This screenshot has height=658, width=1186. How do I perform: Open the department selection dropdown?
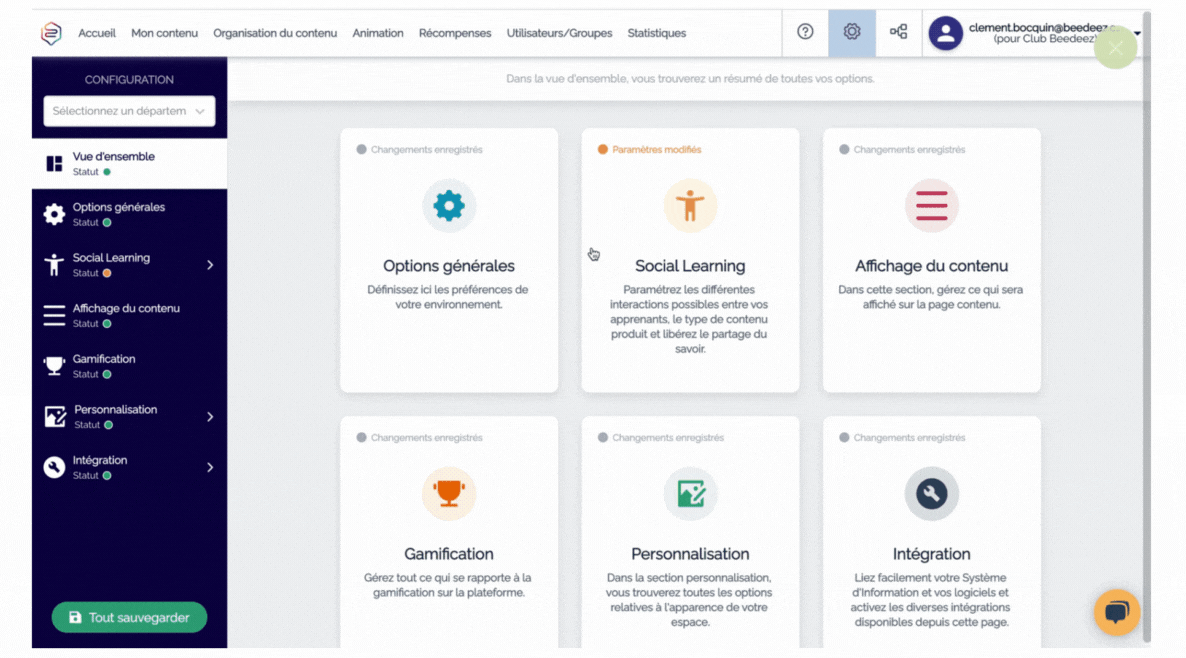coord(129,111)
